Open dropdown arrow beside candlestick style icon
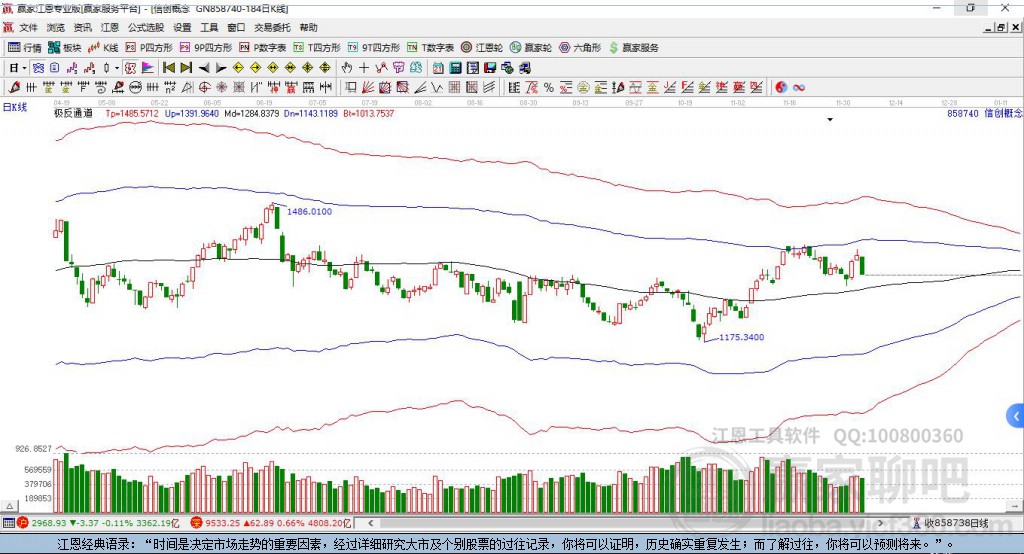 (117, 68)
